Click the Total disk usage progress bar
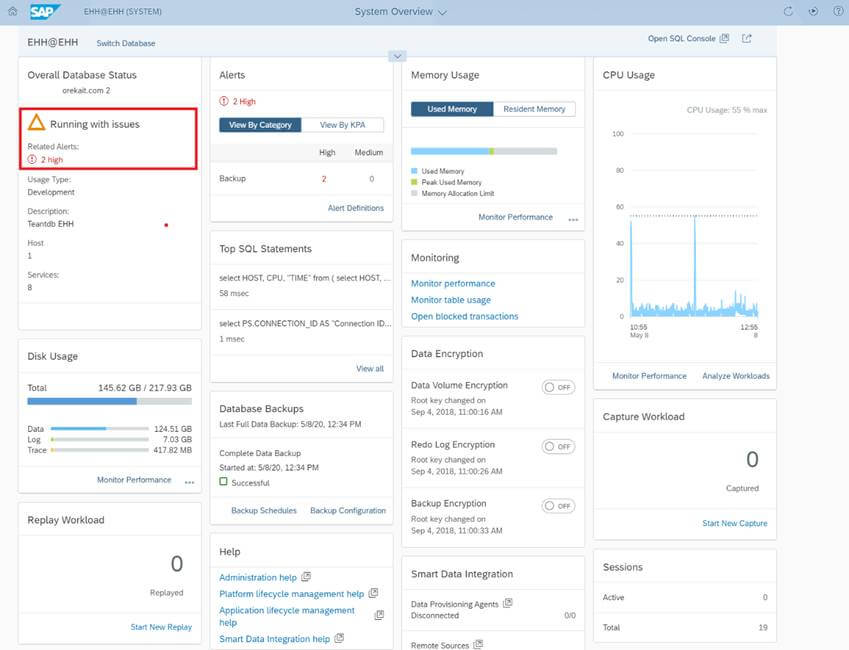This screenshot has width=849, height=650. tap(109, 401)
